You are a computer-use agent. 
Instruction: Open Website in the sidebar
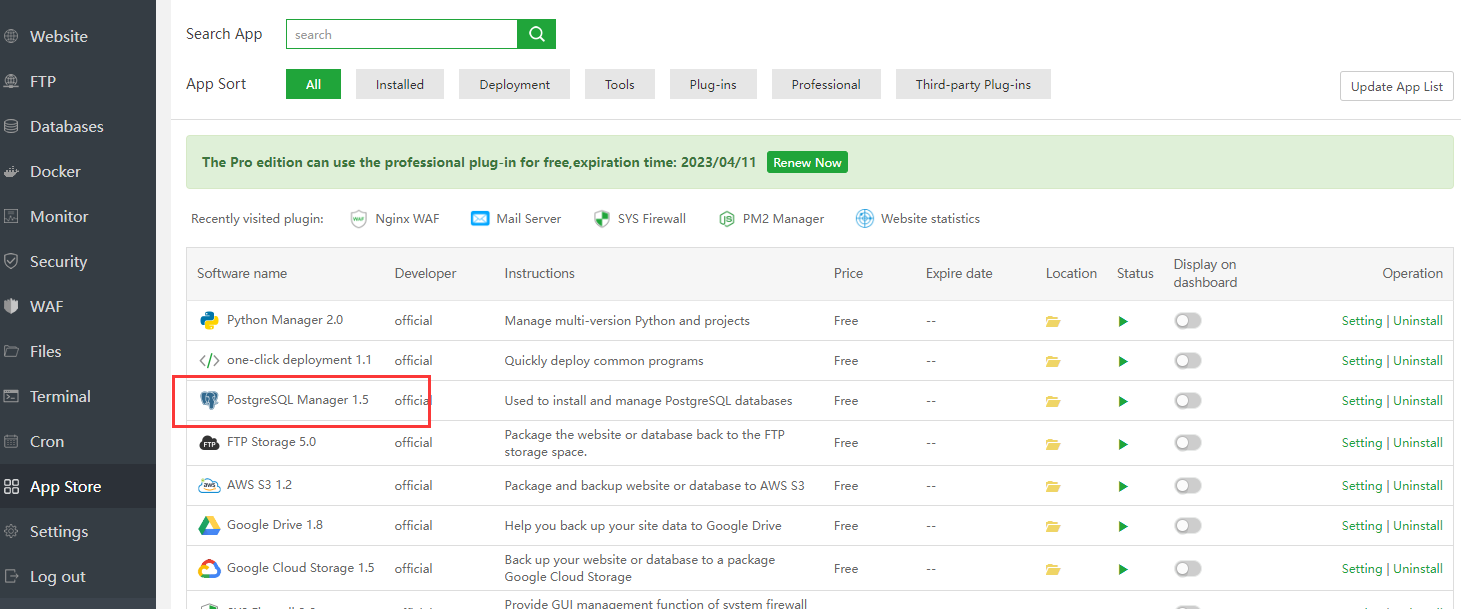(x=78, y=36)
